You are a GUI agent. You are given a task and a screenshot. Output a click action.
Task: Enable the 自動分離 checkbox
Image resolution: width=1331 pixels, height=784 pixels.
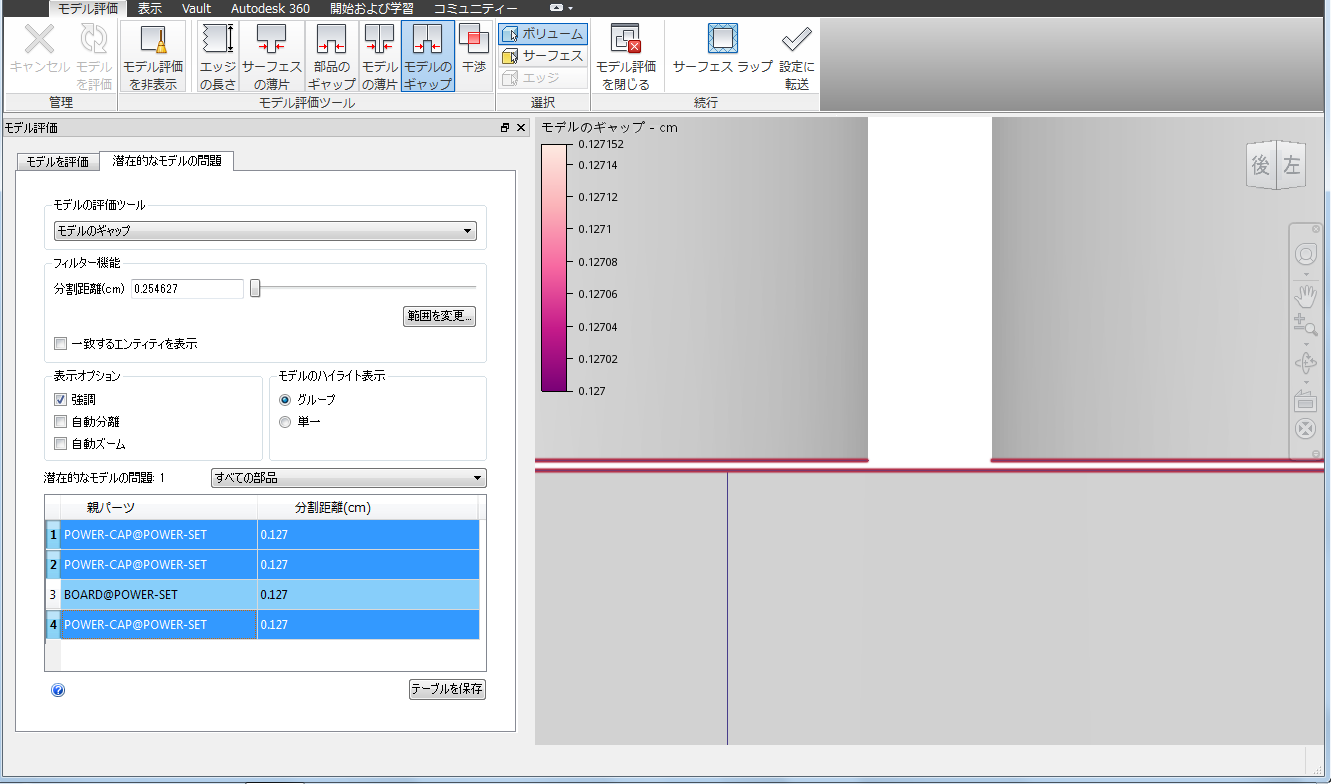[61, 422]
